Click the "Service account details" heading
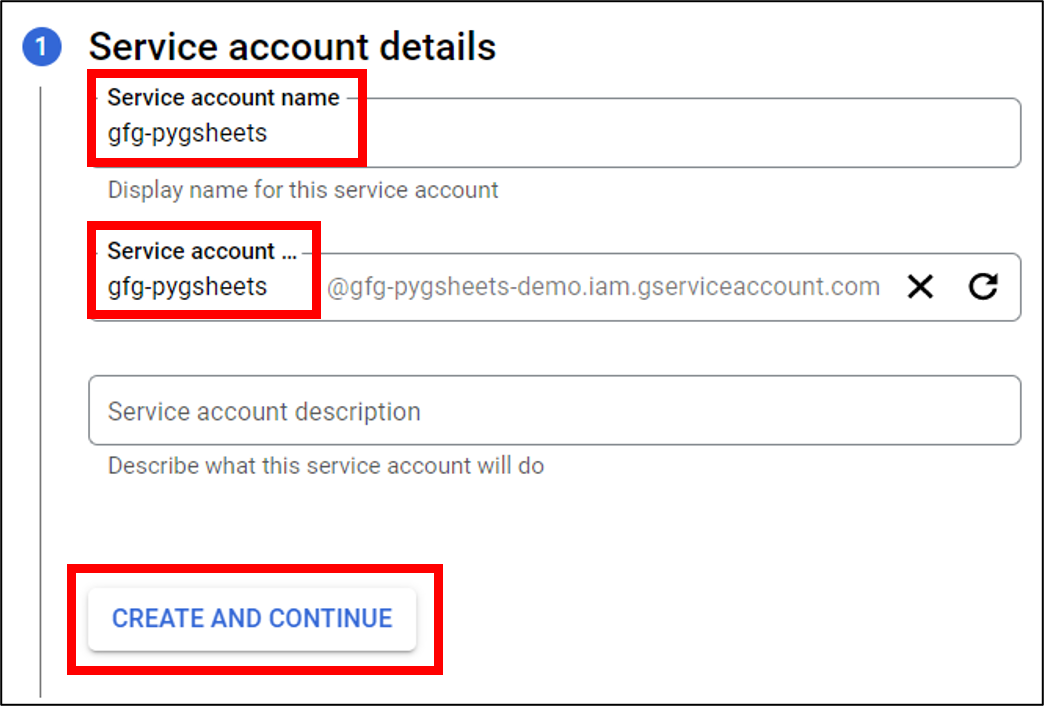 [x=292, y=47]
